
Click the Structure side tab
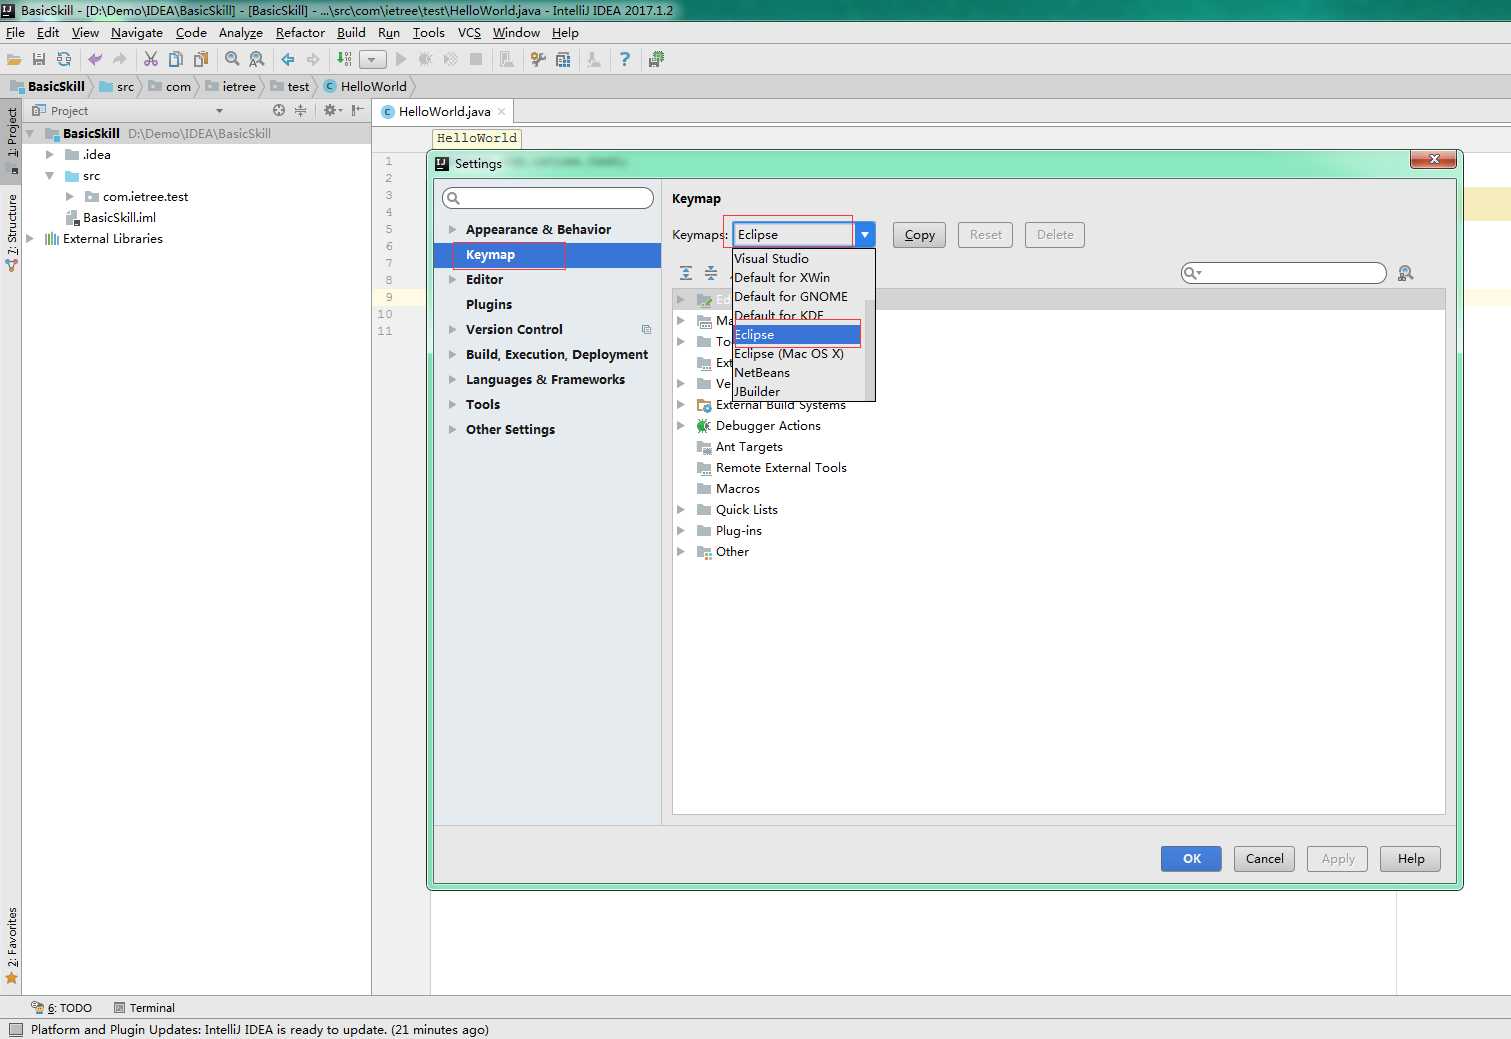pyautogui.click(x=12, y=232)
